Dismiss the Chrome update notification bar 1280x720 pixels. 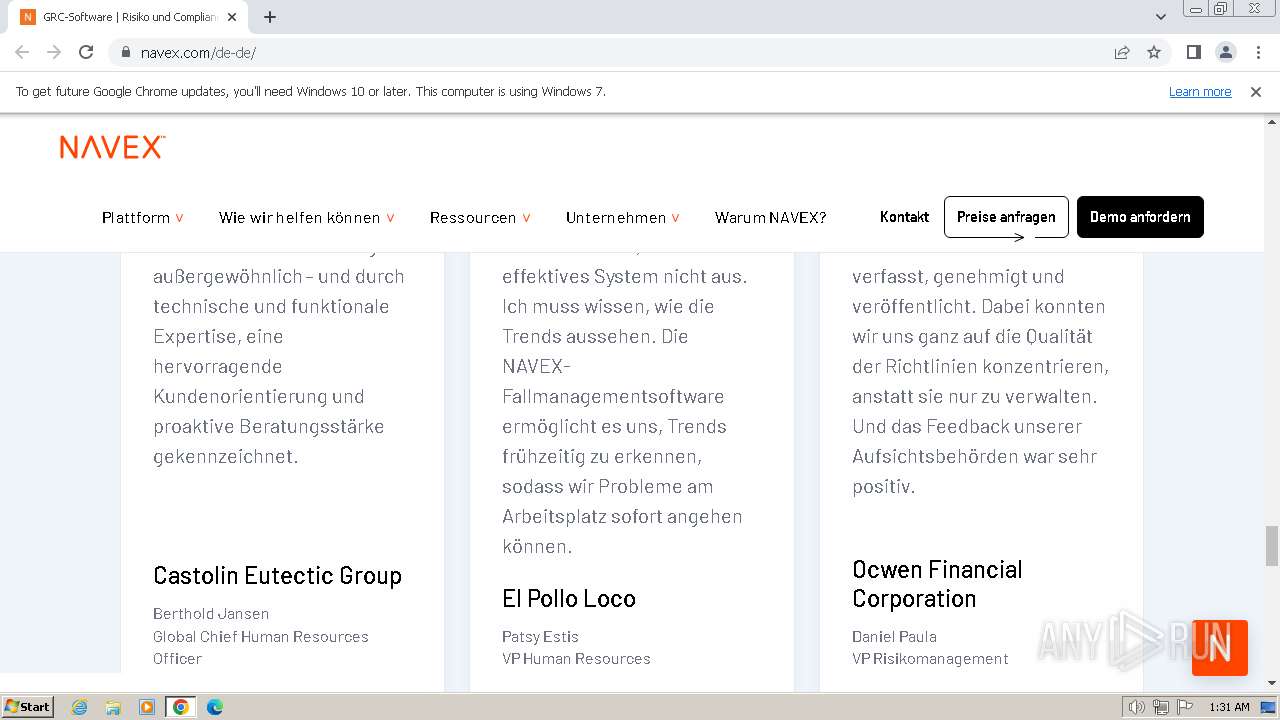tap(1256, 91)
